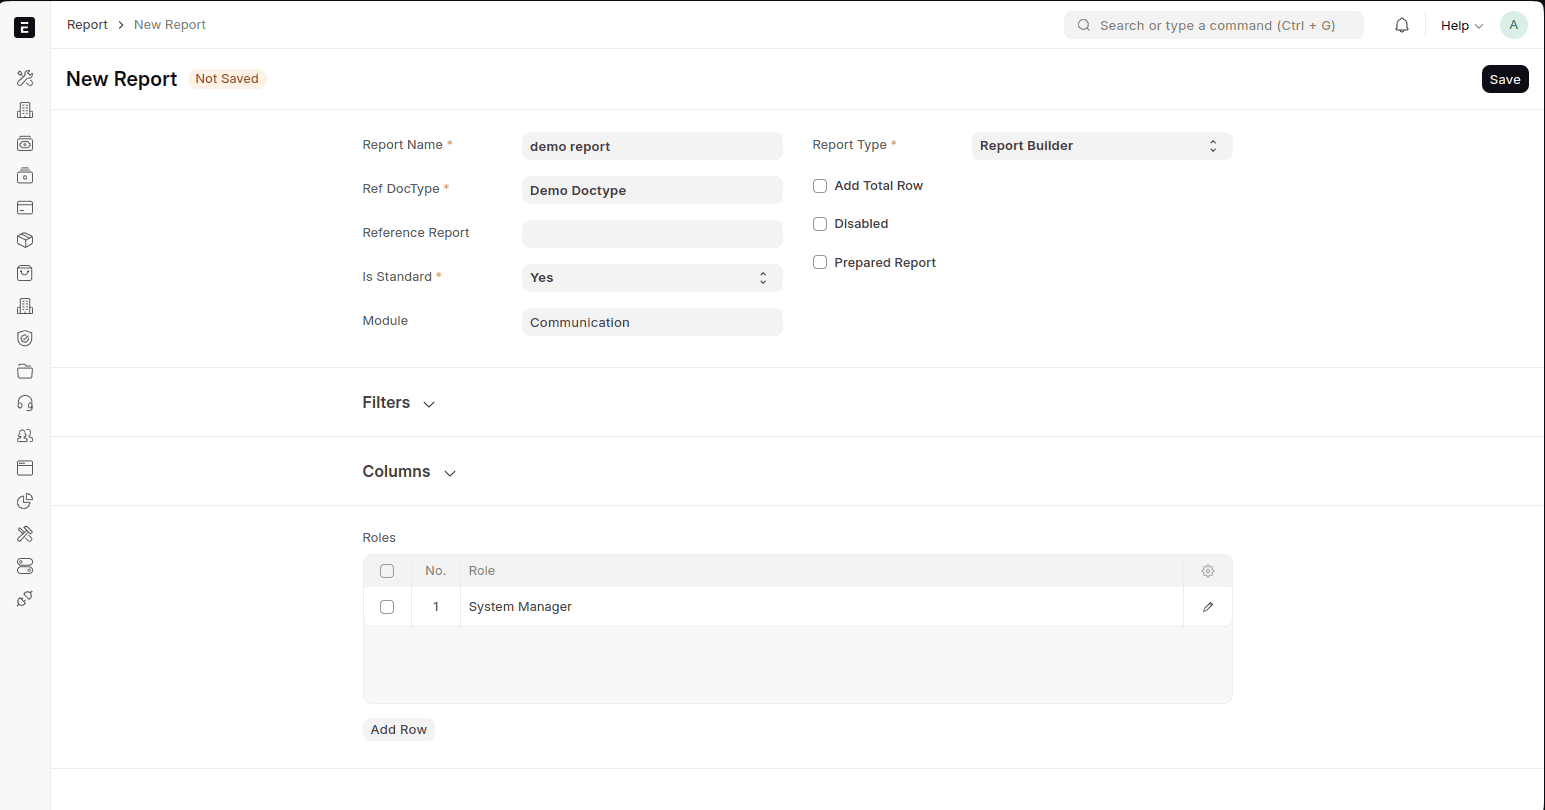The width and height of the screenshot is (1545, 810).
Task: Click the toggle switches sidebar icon
Action: coord(25,566)
